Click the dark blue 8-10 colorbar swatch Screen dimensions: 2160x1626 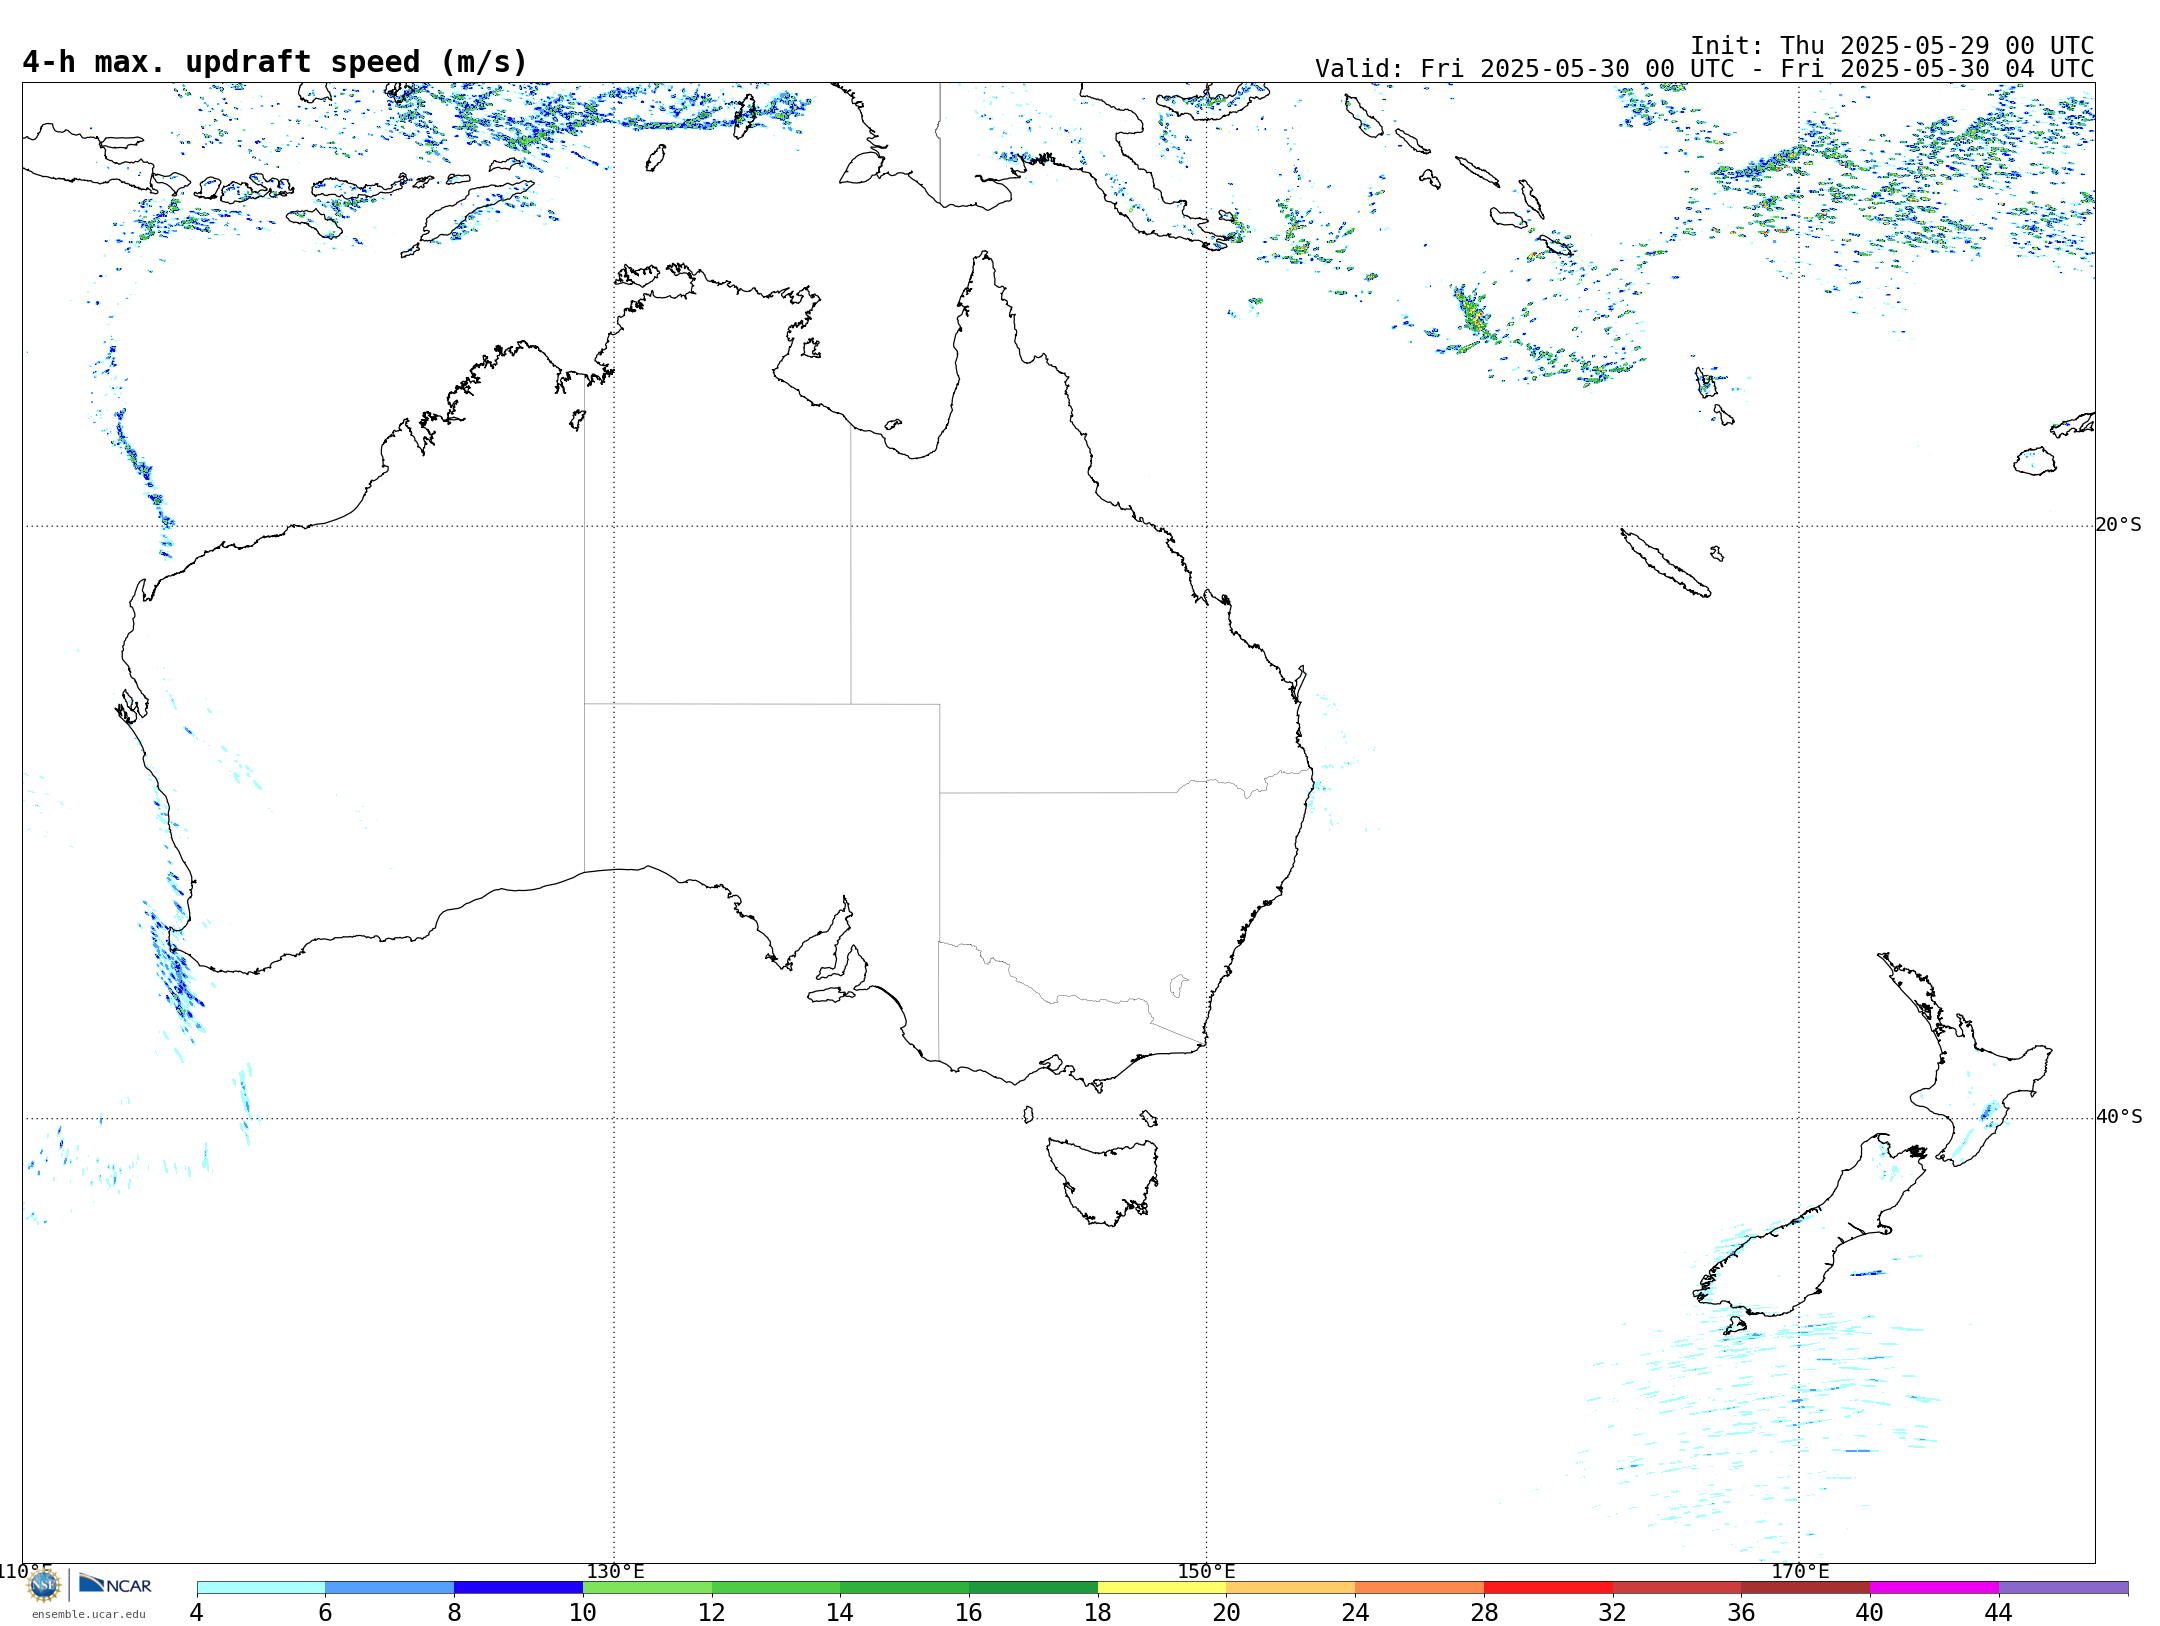point(518,1588)
